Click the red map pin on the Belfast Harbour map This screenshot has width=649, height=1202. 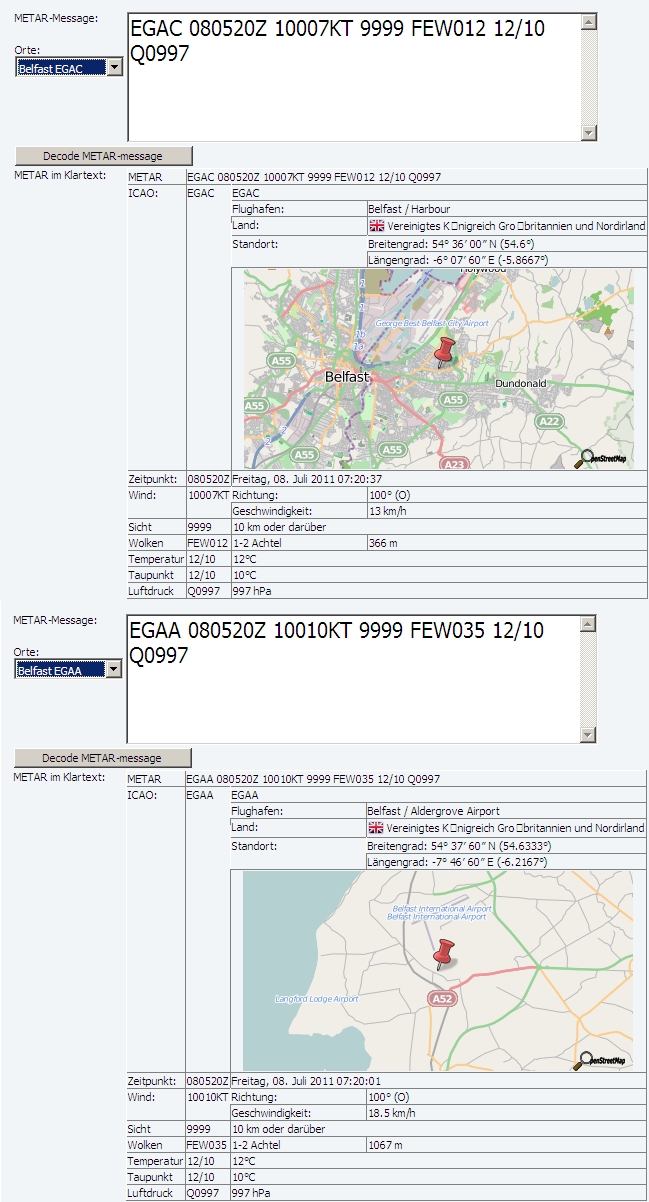pos(445,351)
